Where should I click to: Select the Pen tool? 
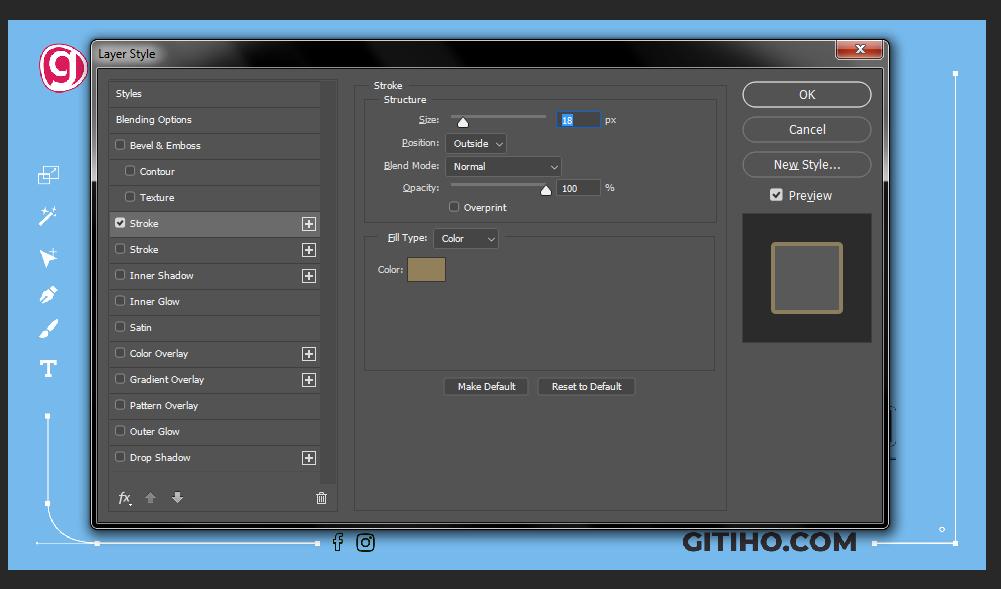(x=47, y=293)
